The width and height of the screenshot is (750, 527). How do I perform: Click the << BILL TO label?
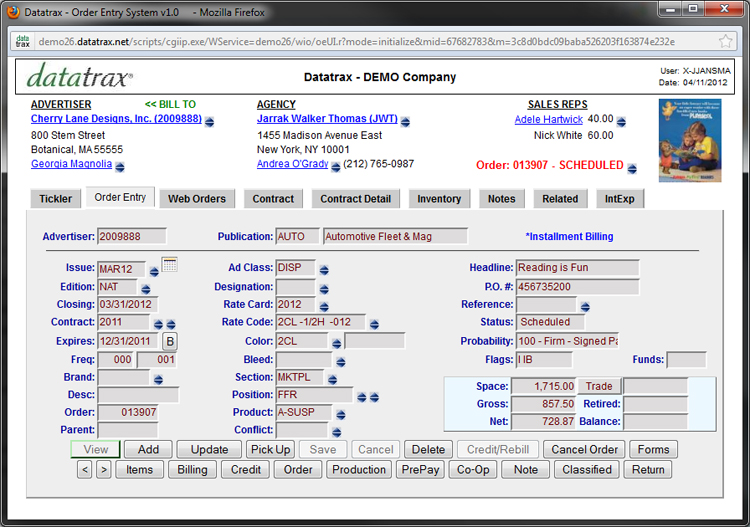point(170,104)
